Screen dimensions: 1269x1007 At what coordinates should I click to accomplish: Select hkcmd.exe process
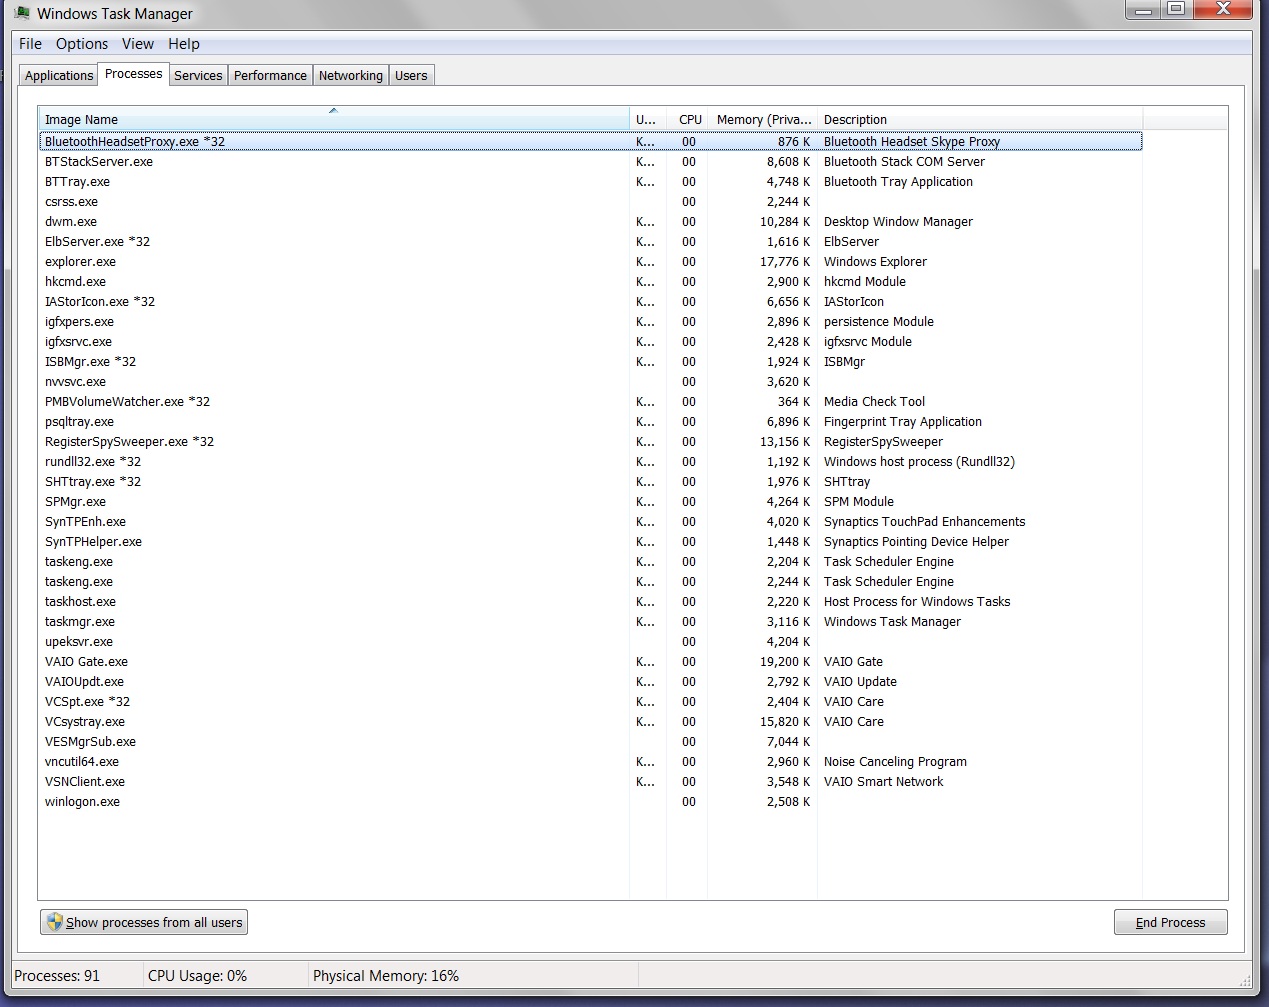tap(590, 282)
